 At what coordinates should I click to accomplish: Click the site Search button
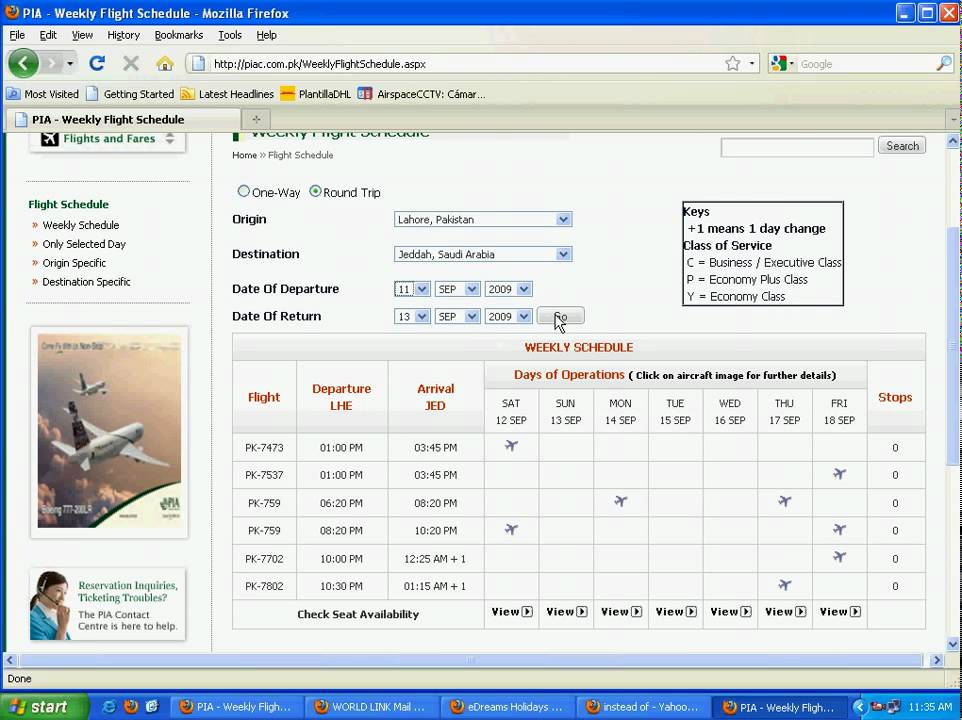click(902, 146)
